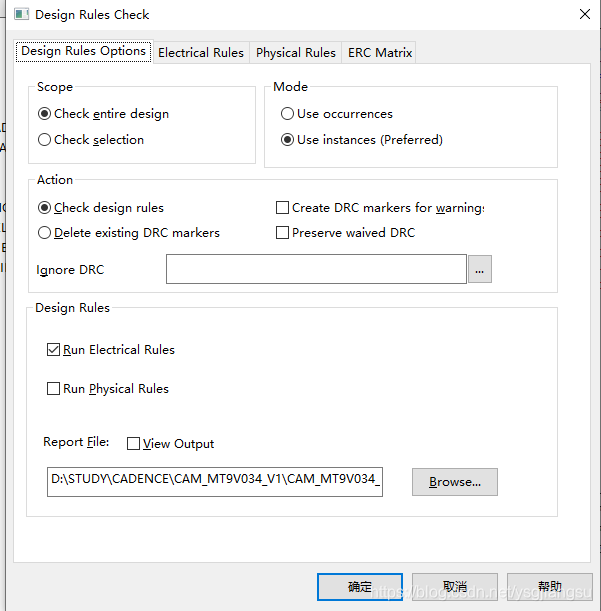Click the Design Rules Check window icon
This screenshot has height=611, width=601.
click(20, 15)
